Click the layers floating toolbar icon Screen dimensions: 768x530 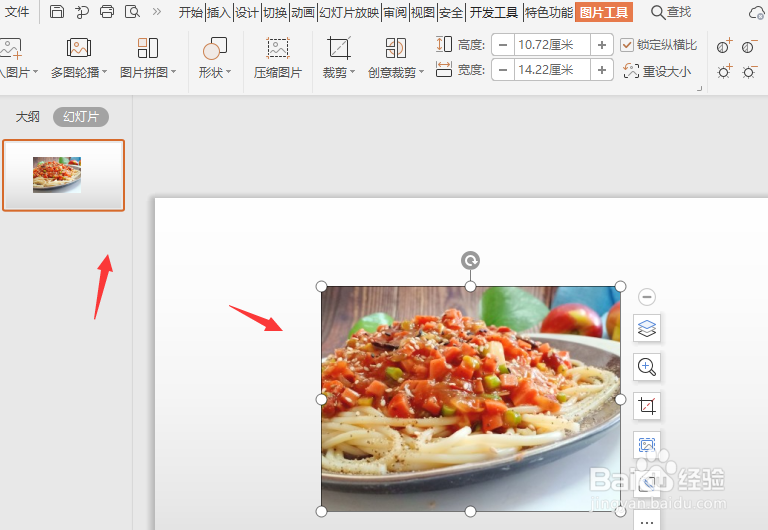click(x=647, y=328)
